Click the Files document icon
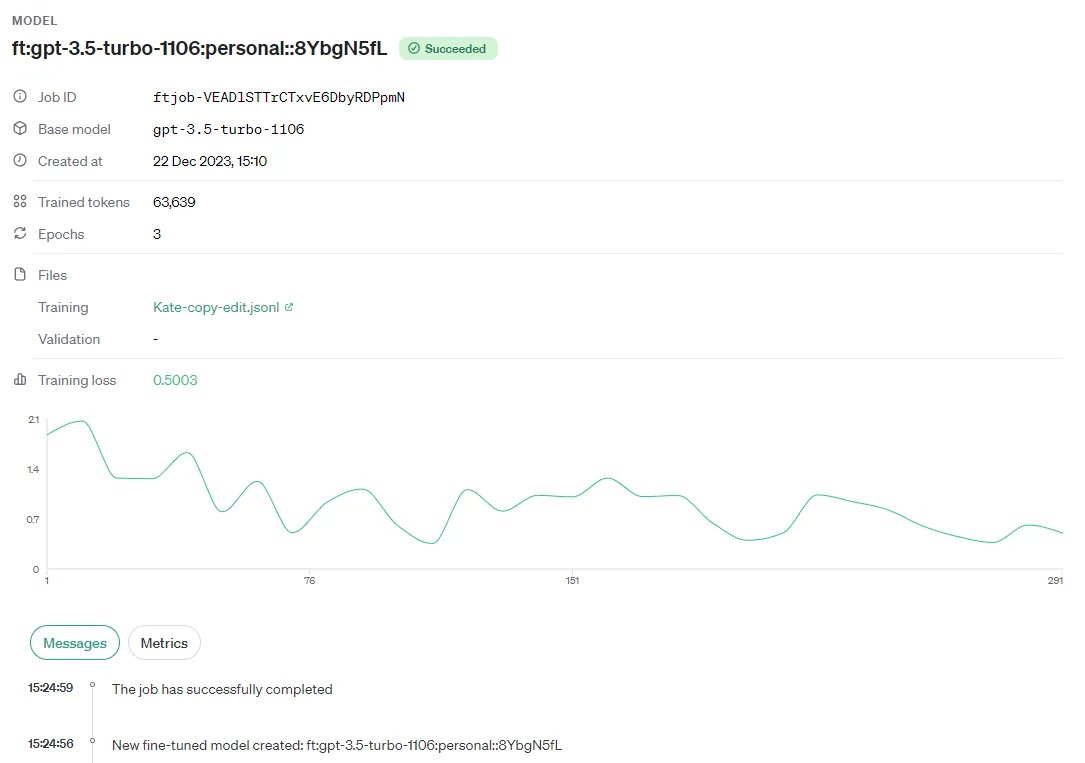The height and width of the screenshot is (763, 1085). [x=18, y=274]
